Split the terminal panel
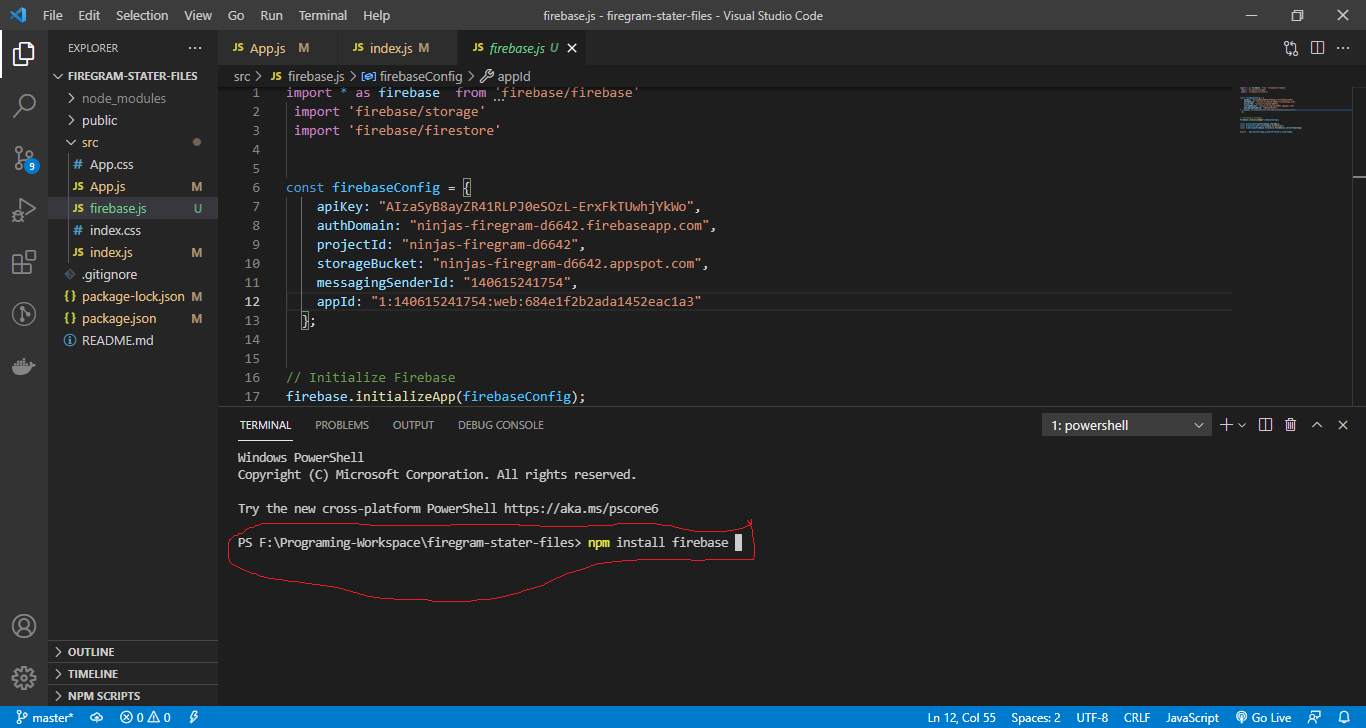Screen dimensions: 1366x728 (x=1265, y=425)
